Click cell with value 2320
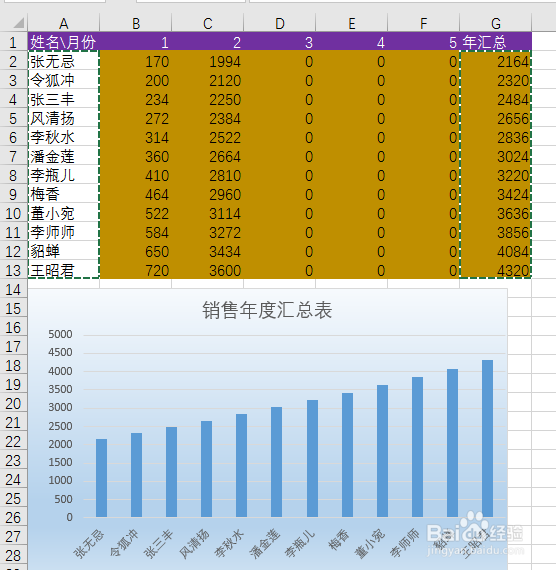This screenshot has height=570, width=556. [x=496, y=80]
